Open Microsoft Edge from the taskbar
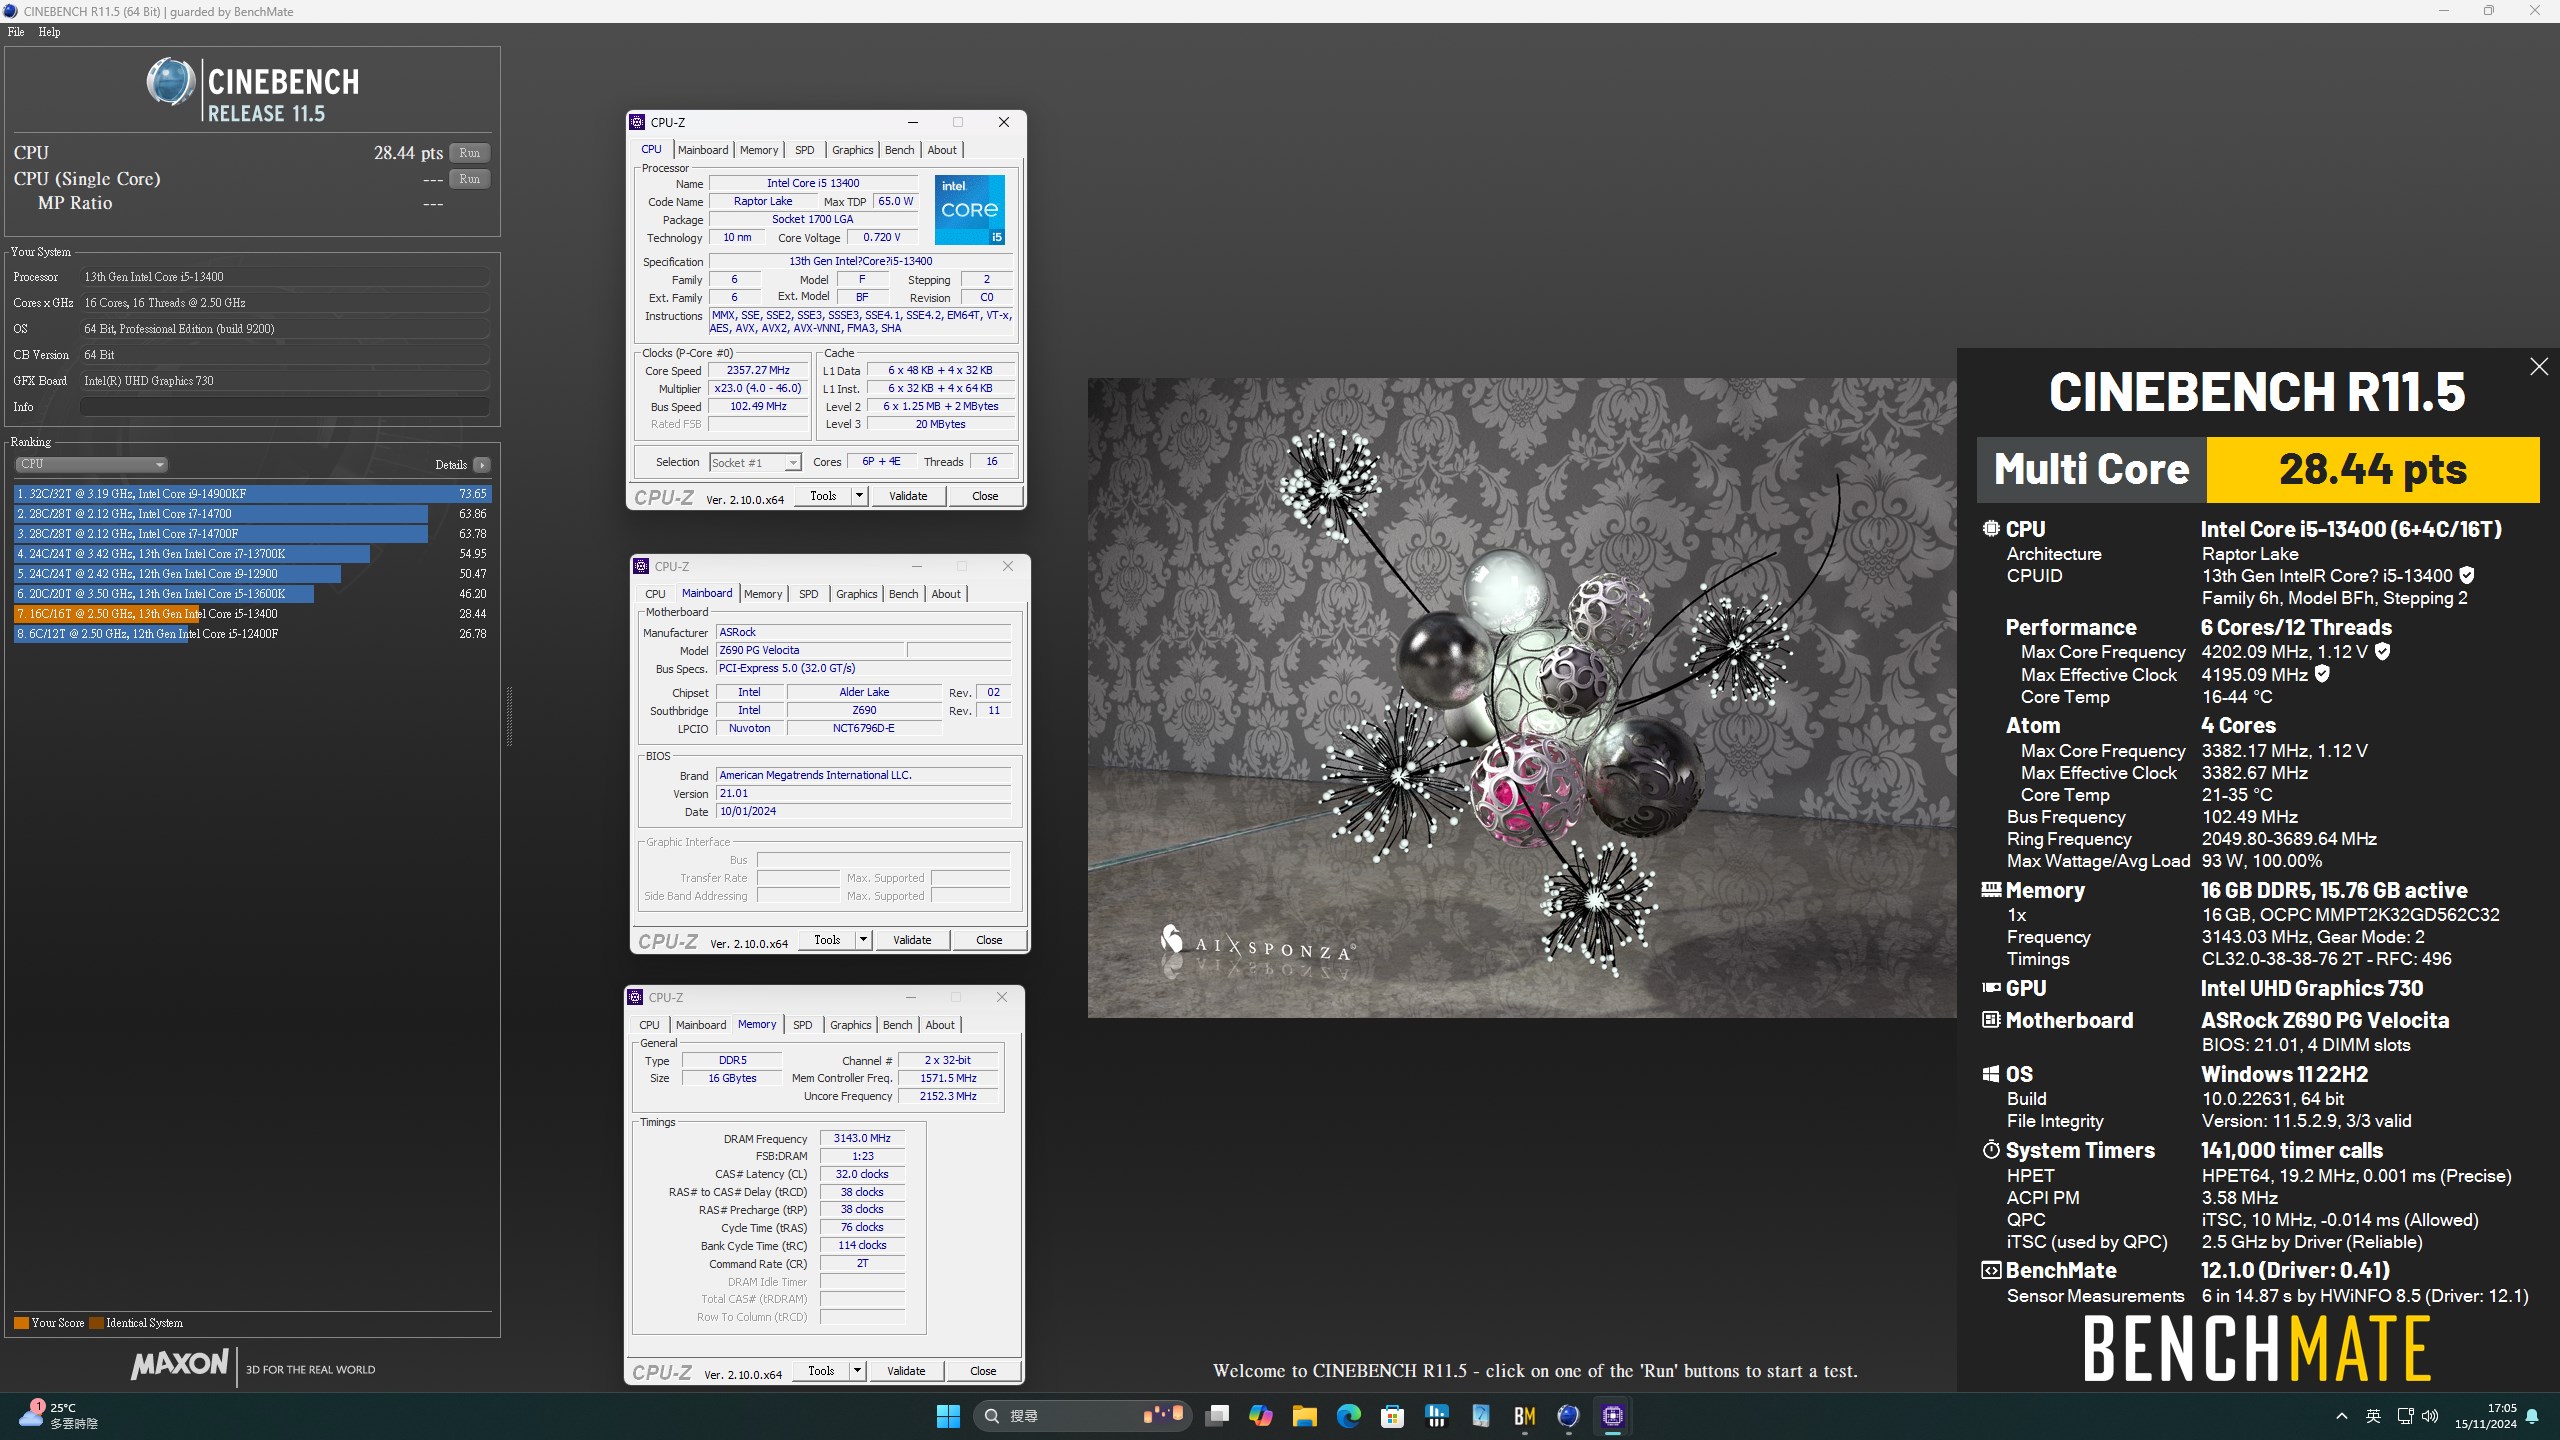 coord(1348,1415)
